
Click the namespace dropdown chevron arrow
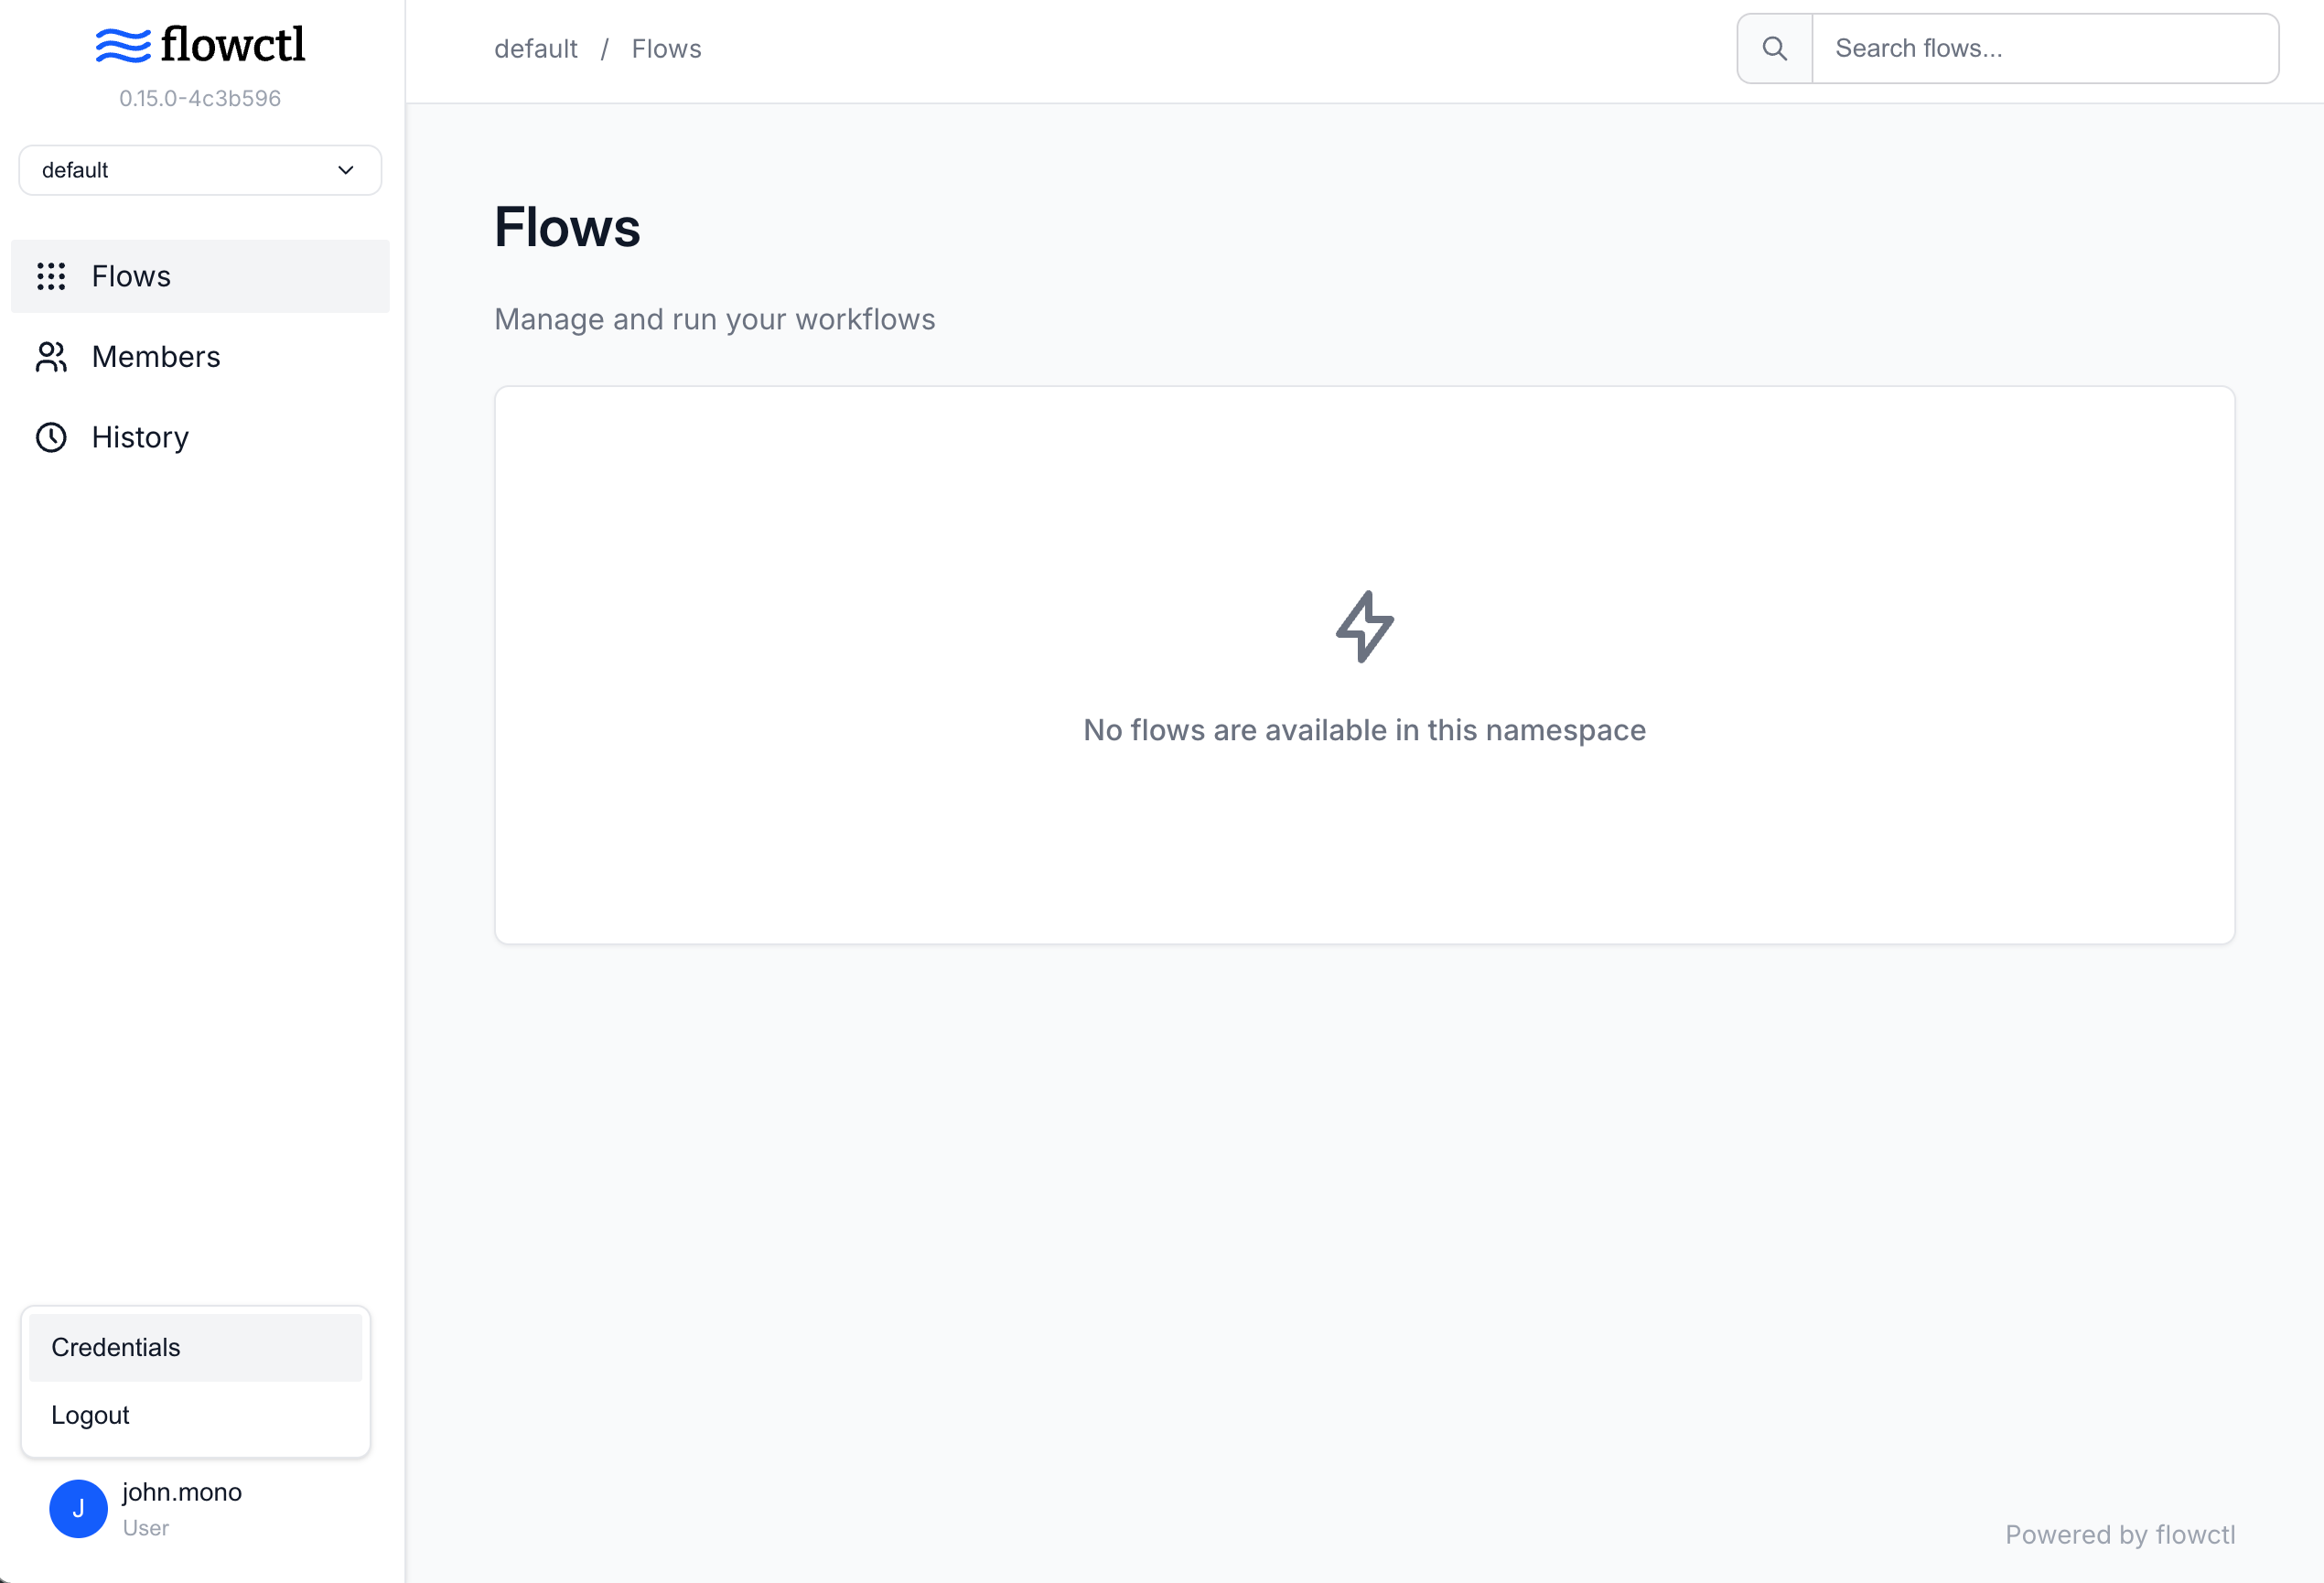point(346,170)
